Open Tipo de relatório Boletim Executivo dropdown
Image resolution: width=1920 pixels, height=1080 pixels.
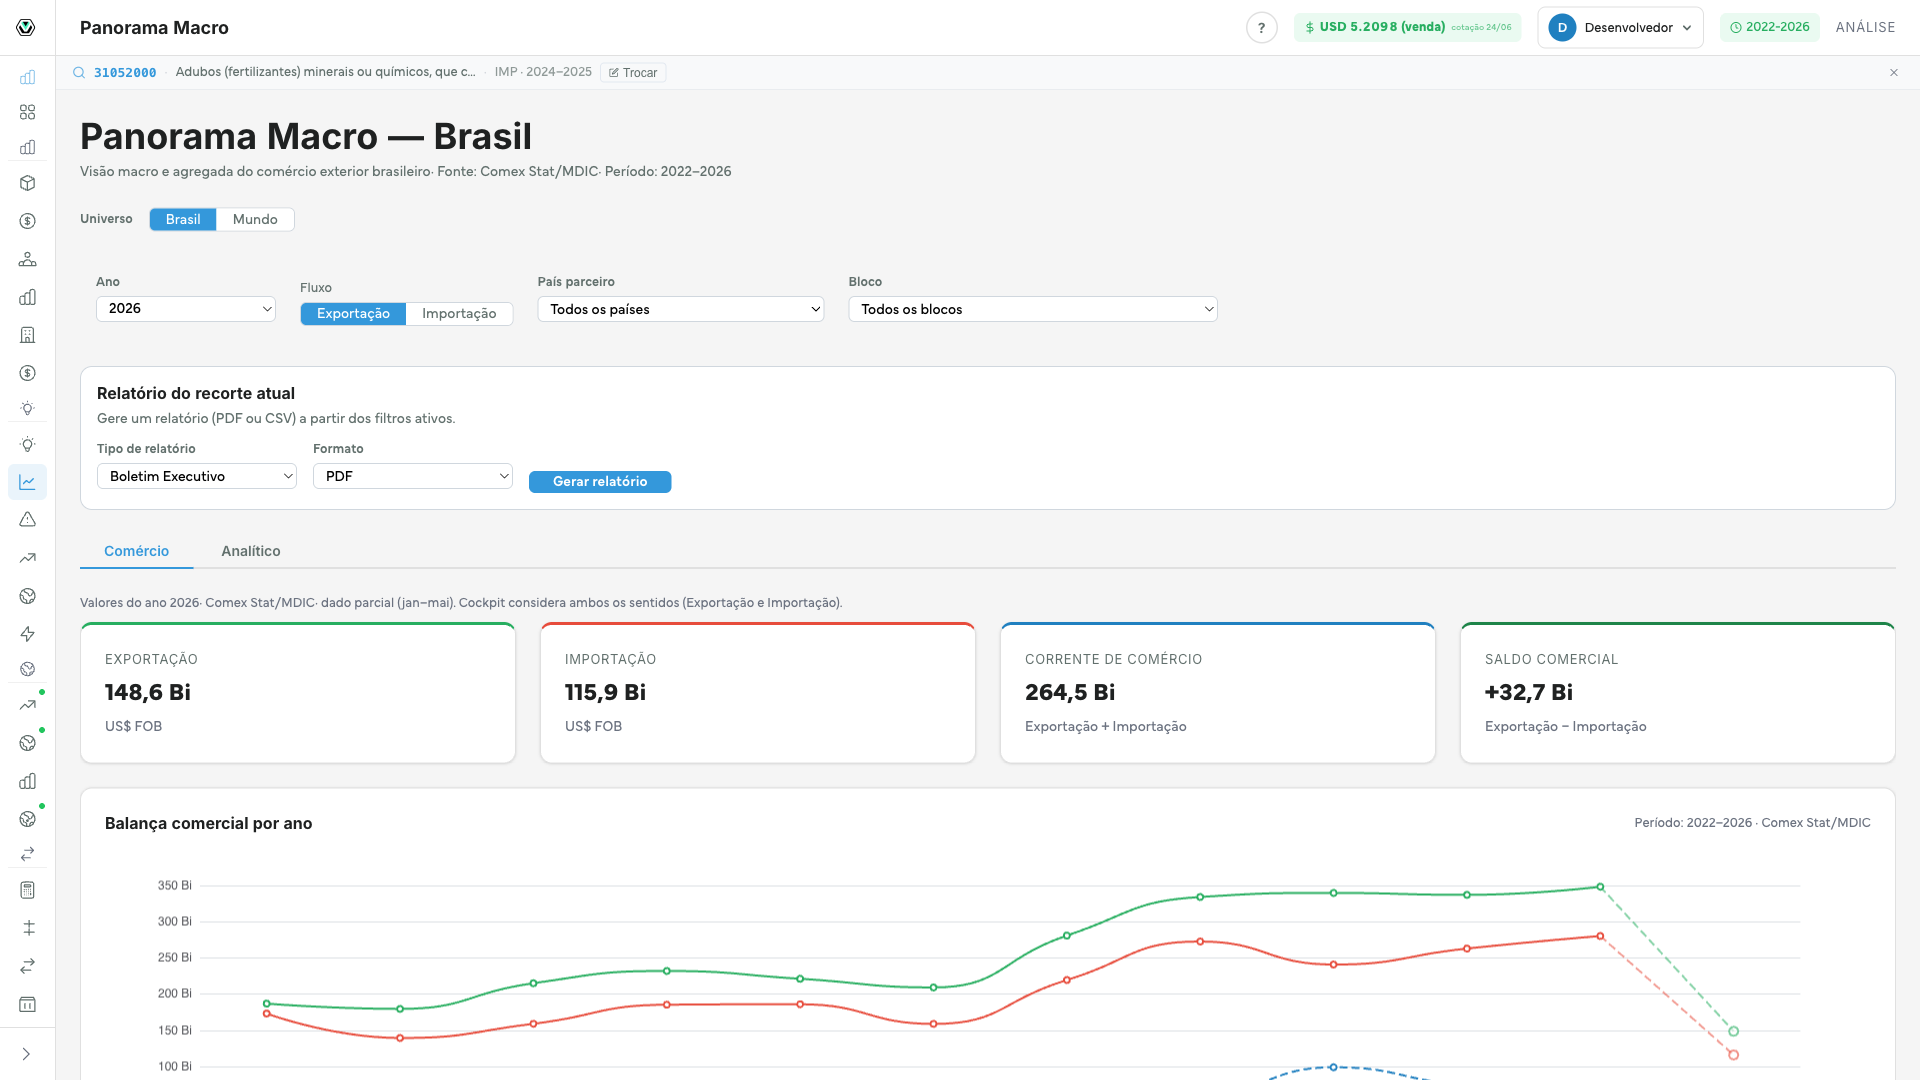tap(197, 477)
